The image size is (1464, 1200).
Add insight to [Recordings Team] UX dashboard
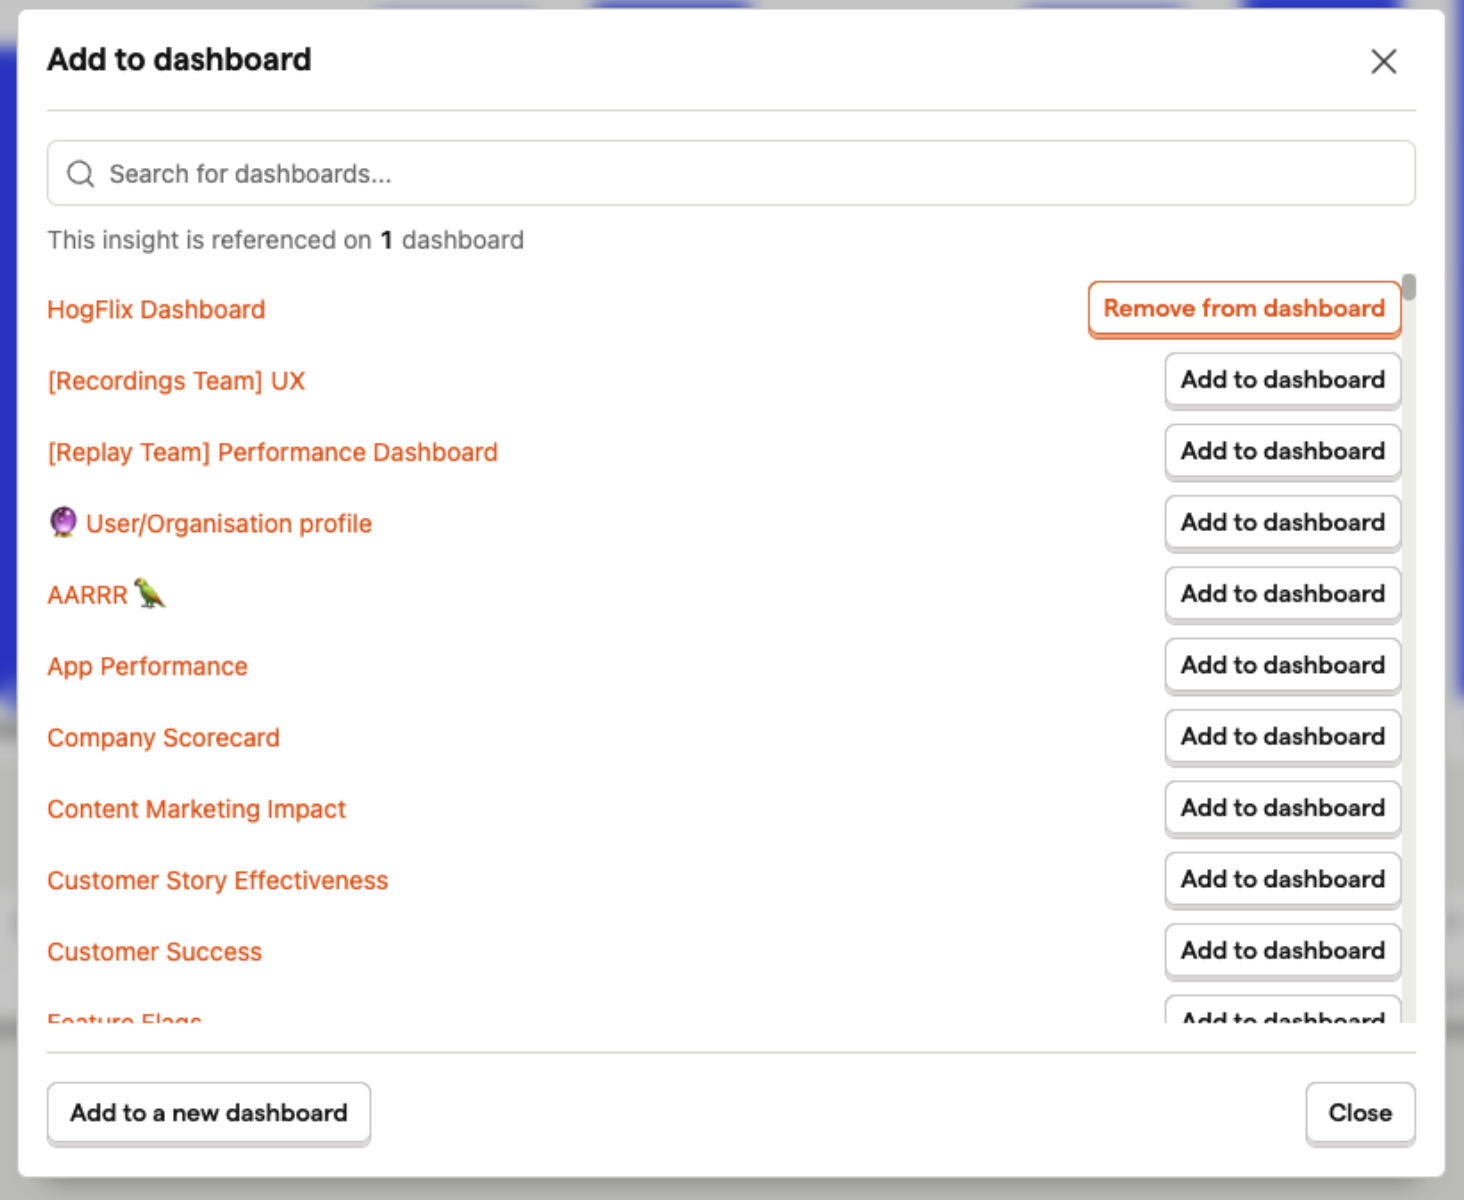point(1282,380)
